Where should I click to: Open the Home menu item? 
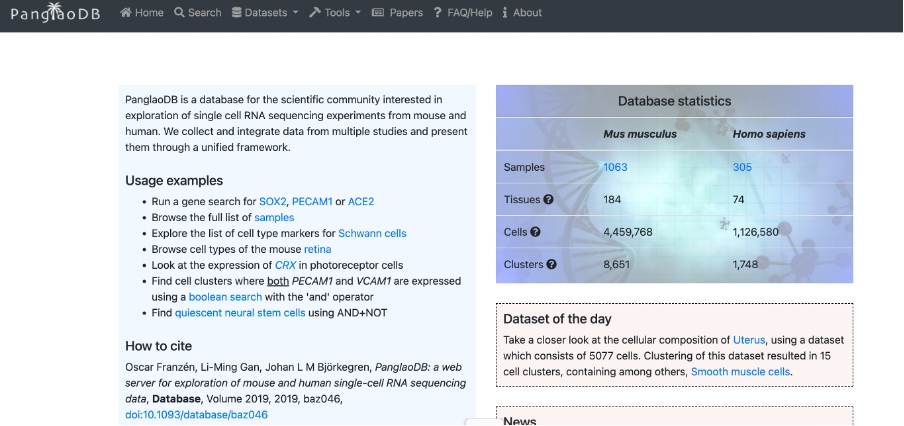pos(142,12)
